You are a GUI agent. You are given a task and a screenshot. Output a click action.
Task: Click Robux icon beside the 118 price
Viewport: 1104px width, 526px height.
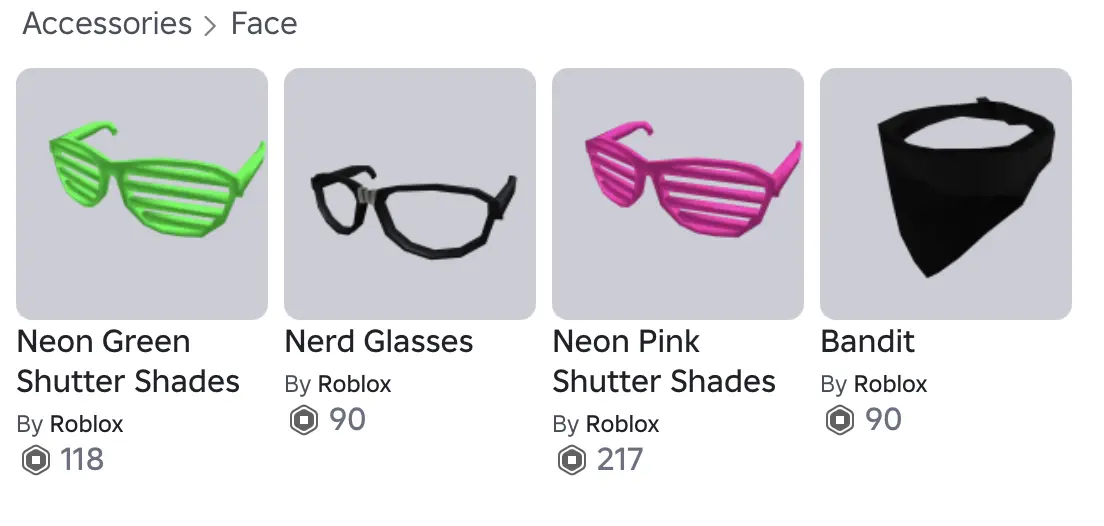[36, 460]
